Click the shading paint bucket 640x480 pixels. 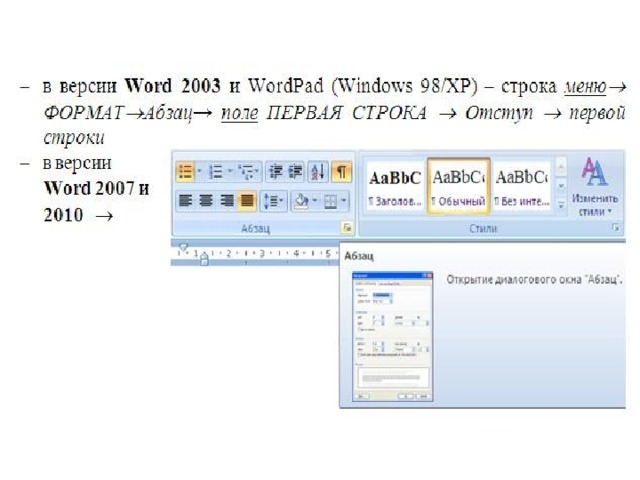click(301, 200)
